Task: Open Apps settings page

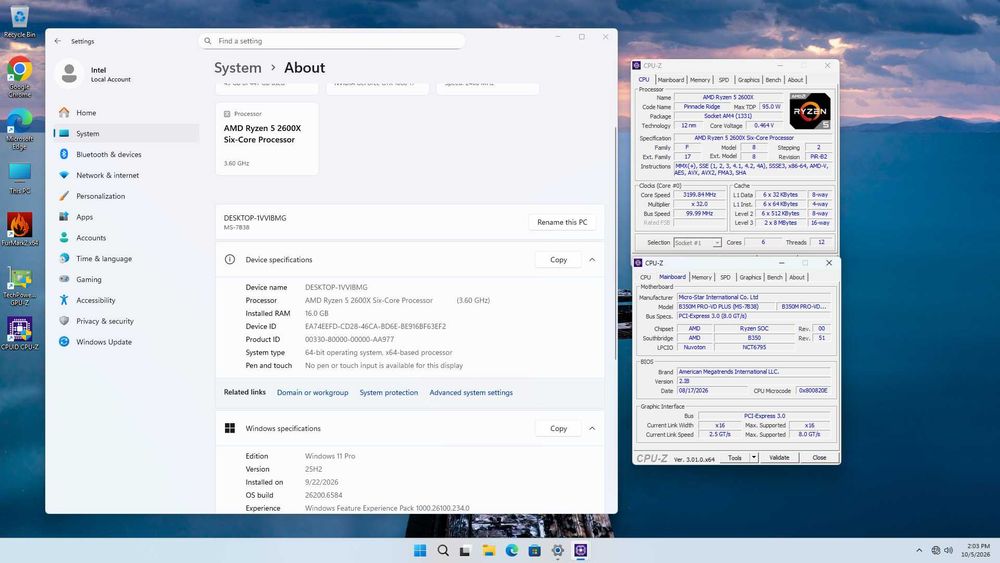Action: [126, 217]
